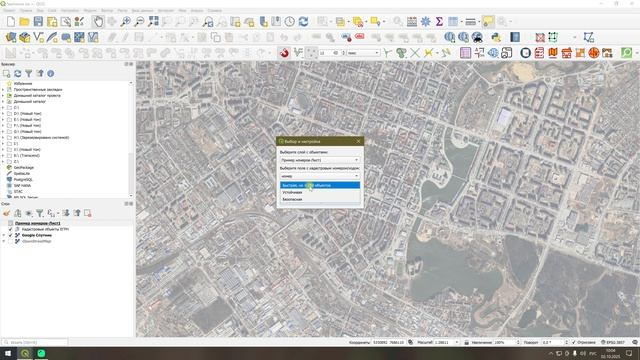Select highlighted first option in dropdown list

point(320,185)
